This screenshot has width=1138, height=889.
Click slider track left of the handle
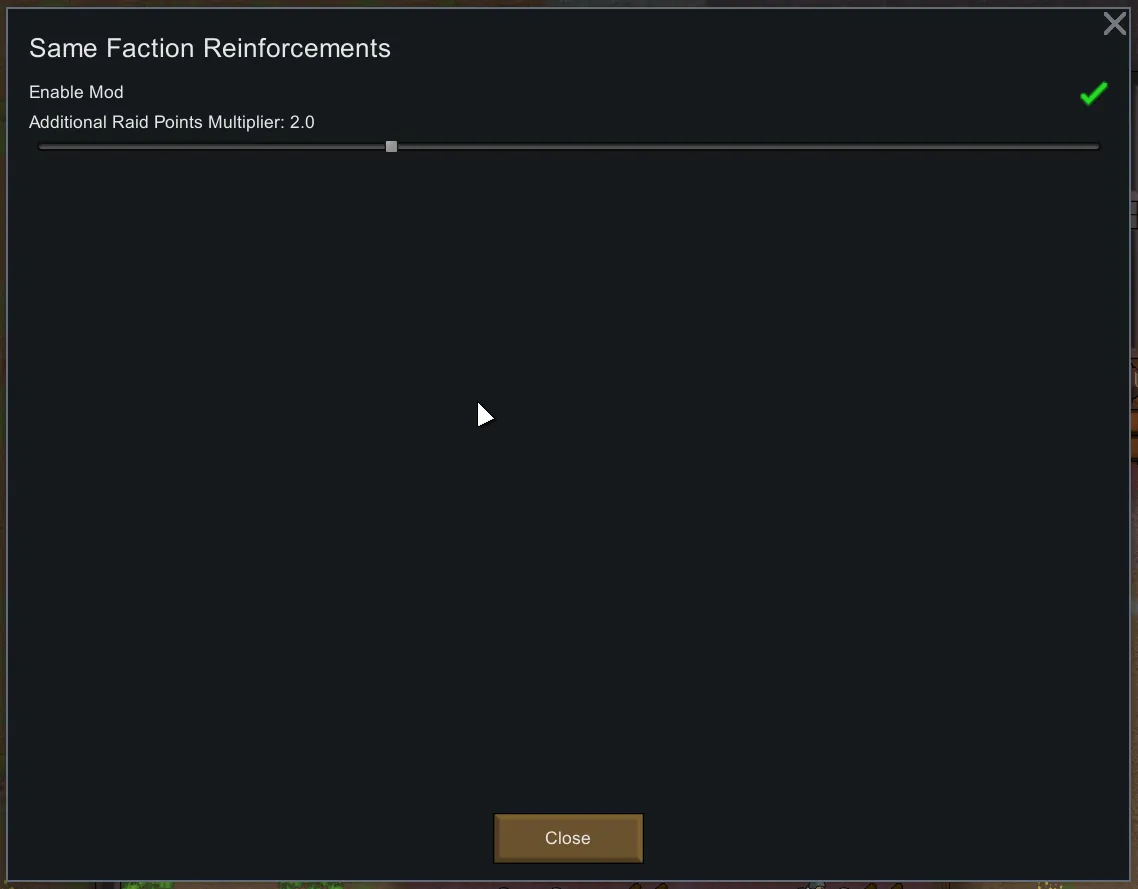click(212, 147)
